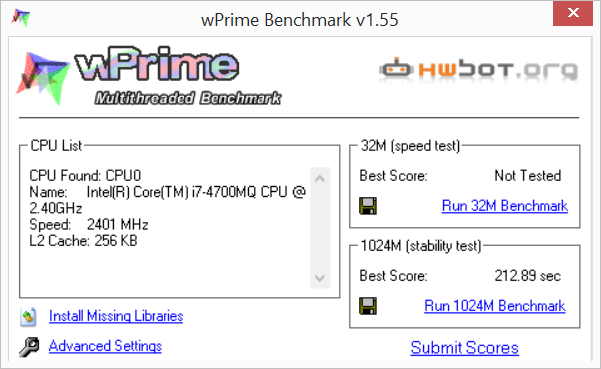Open Submit Scores link
This screenshot has width=601, height=369.
[x=465, y=348]
